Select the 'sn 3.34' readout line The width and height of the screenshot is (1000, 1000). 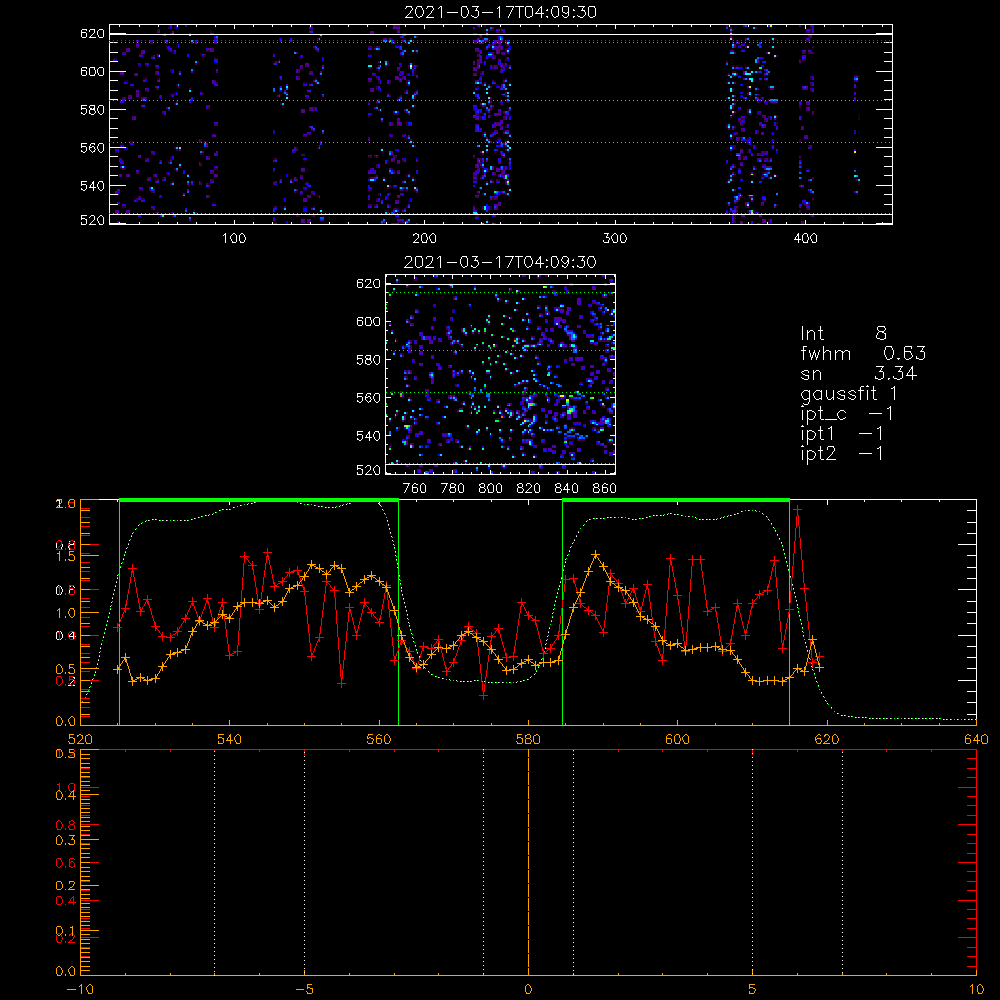858,374
